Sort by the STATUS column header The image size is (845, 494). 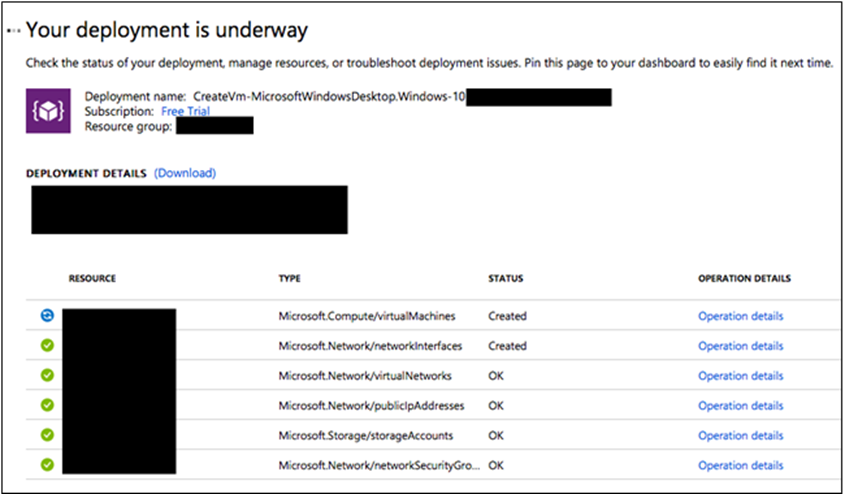(x=505, y=279)
